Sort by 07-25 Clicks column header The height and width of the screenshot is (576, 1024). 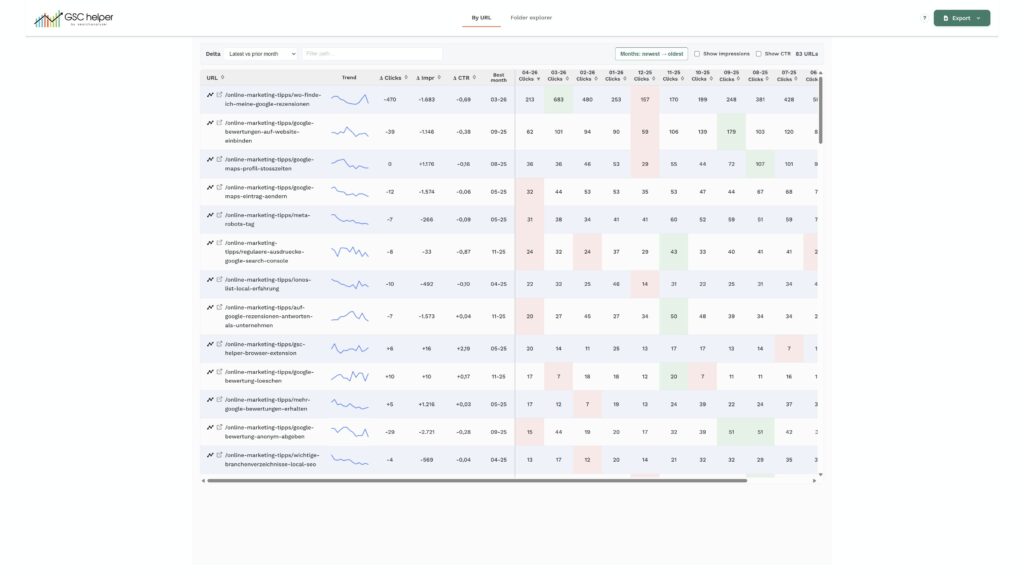788,76
